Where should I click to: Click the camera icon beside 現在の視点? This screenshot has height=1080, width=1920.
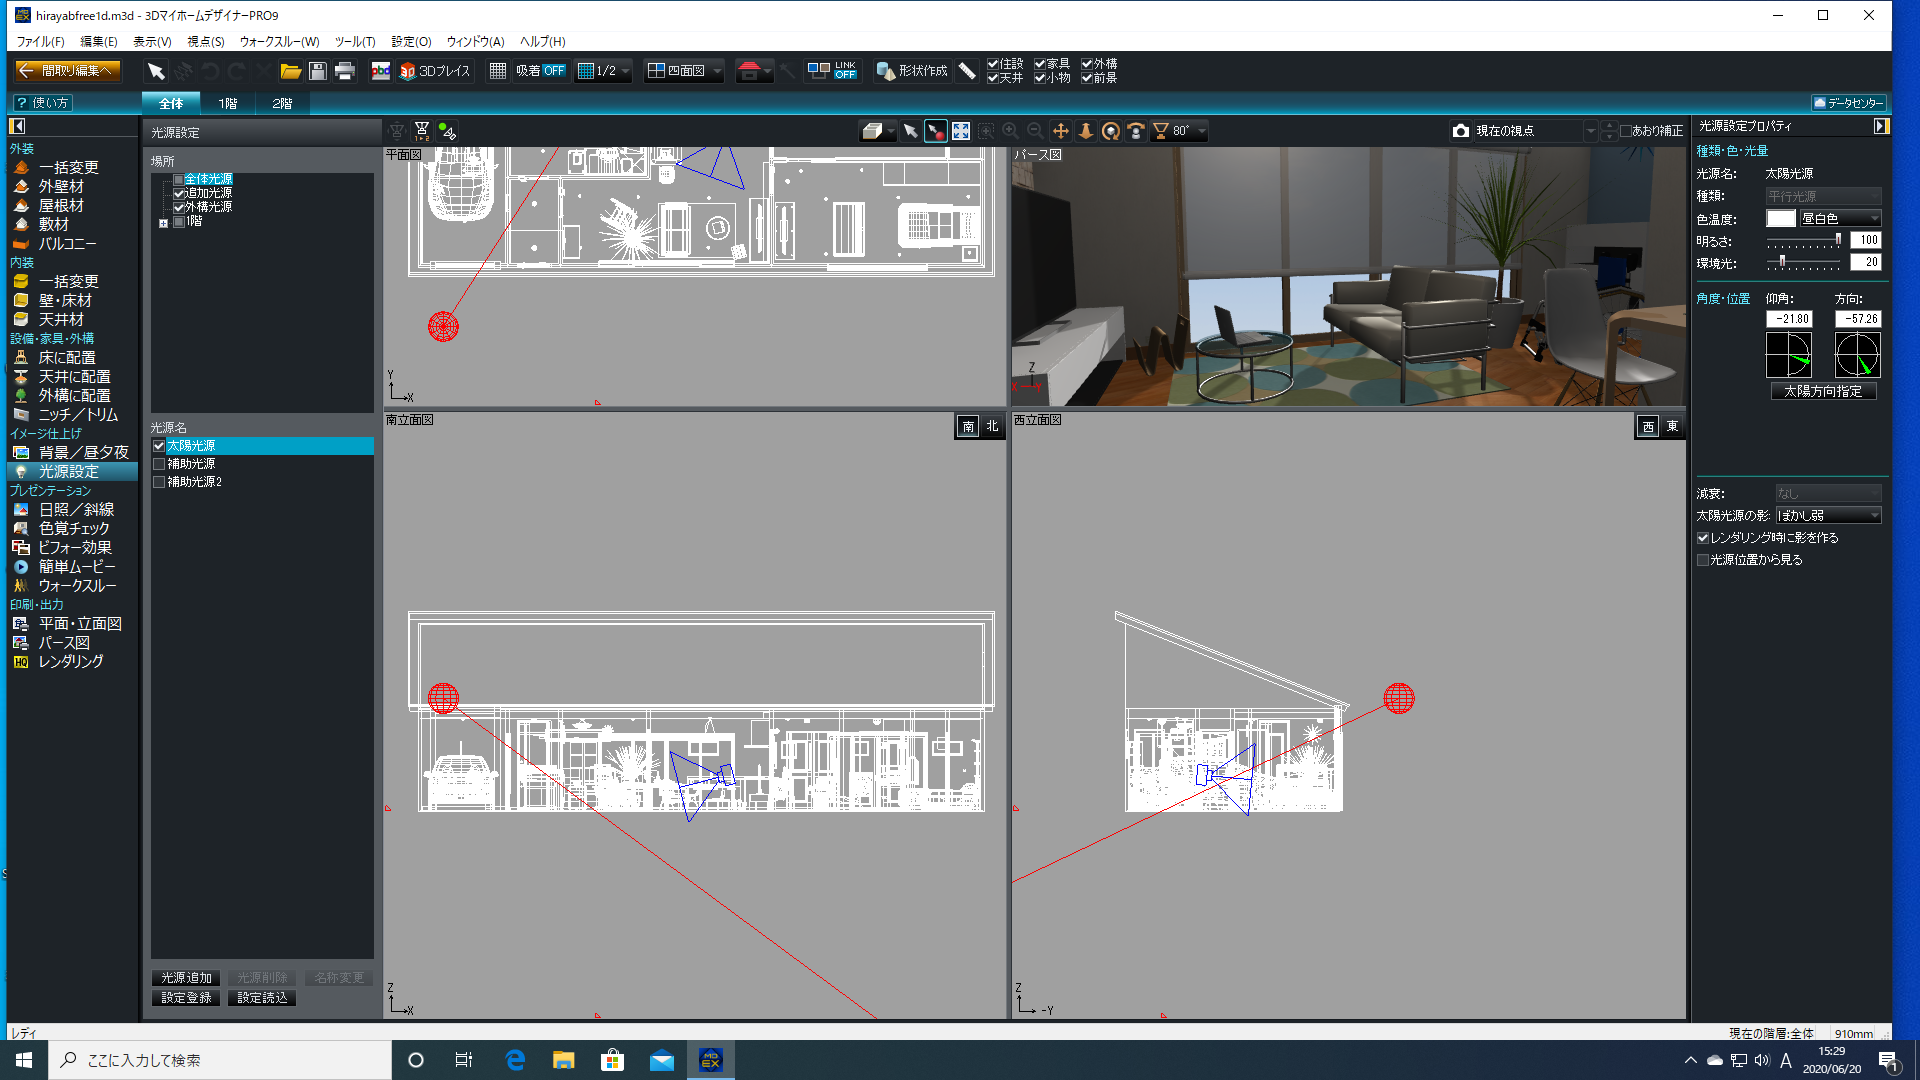click(1461, 131)
